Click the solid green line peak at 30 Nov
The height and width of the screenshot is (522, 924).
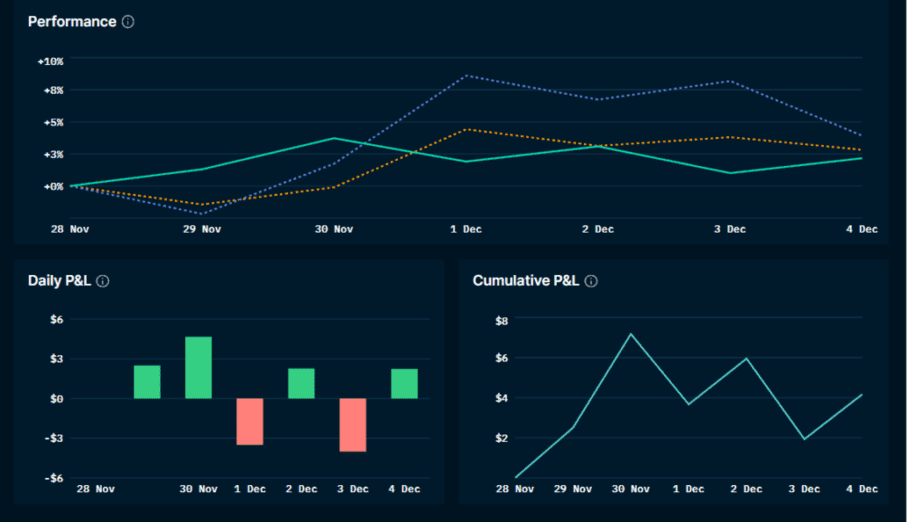click(334, 138)
